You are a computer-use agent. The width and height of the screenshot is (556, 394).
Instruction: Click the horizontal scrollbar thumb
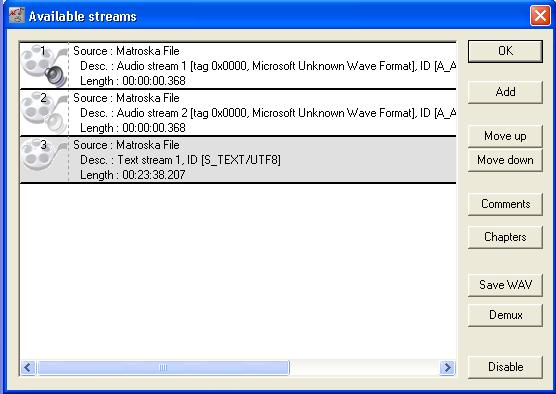163,367
